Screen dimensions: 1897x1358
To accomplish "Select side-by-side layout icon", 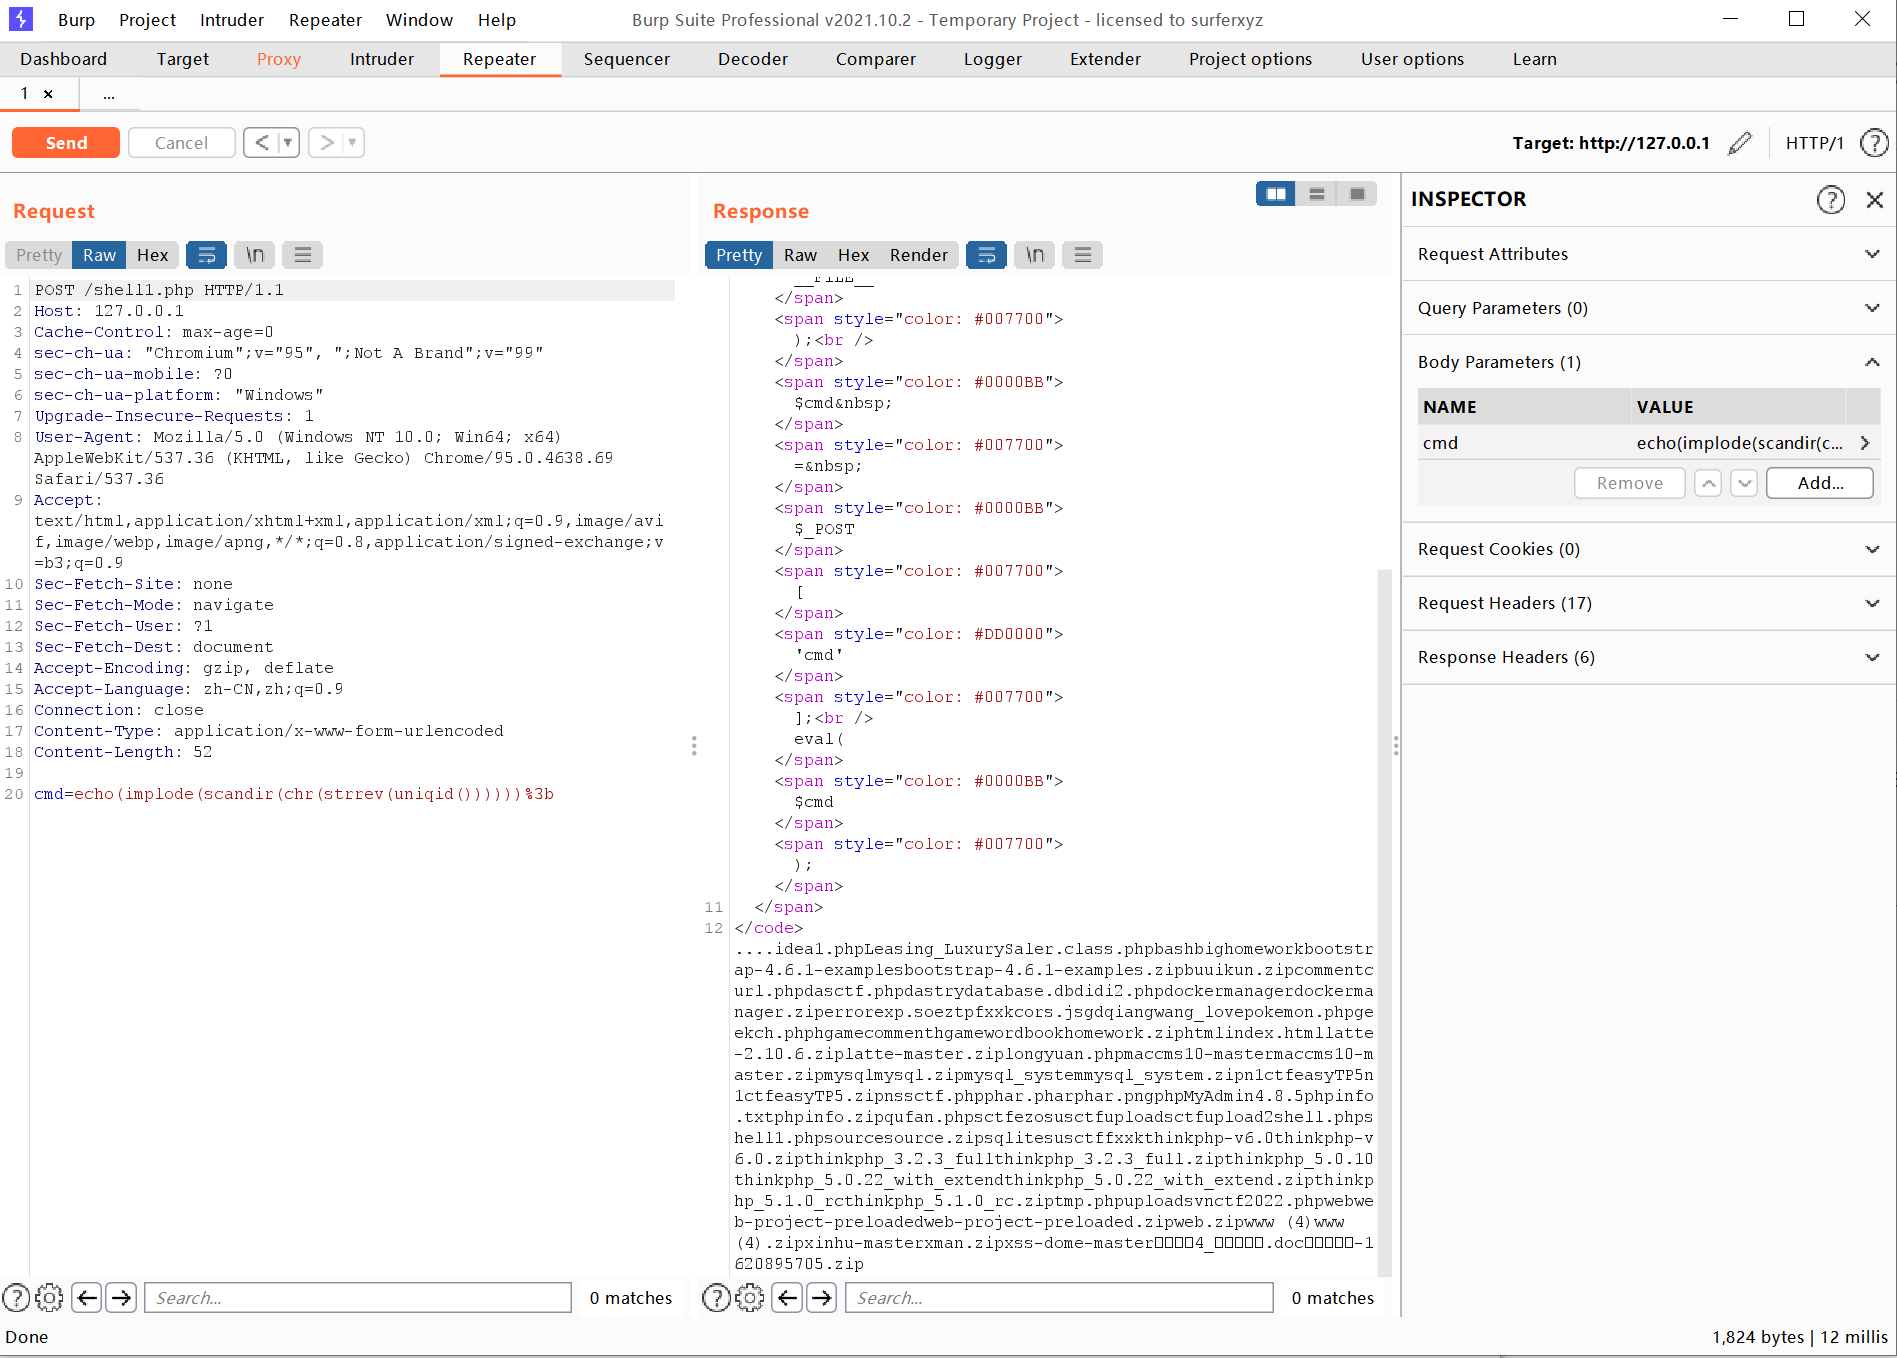I will 1276,194.
